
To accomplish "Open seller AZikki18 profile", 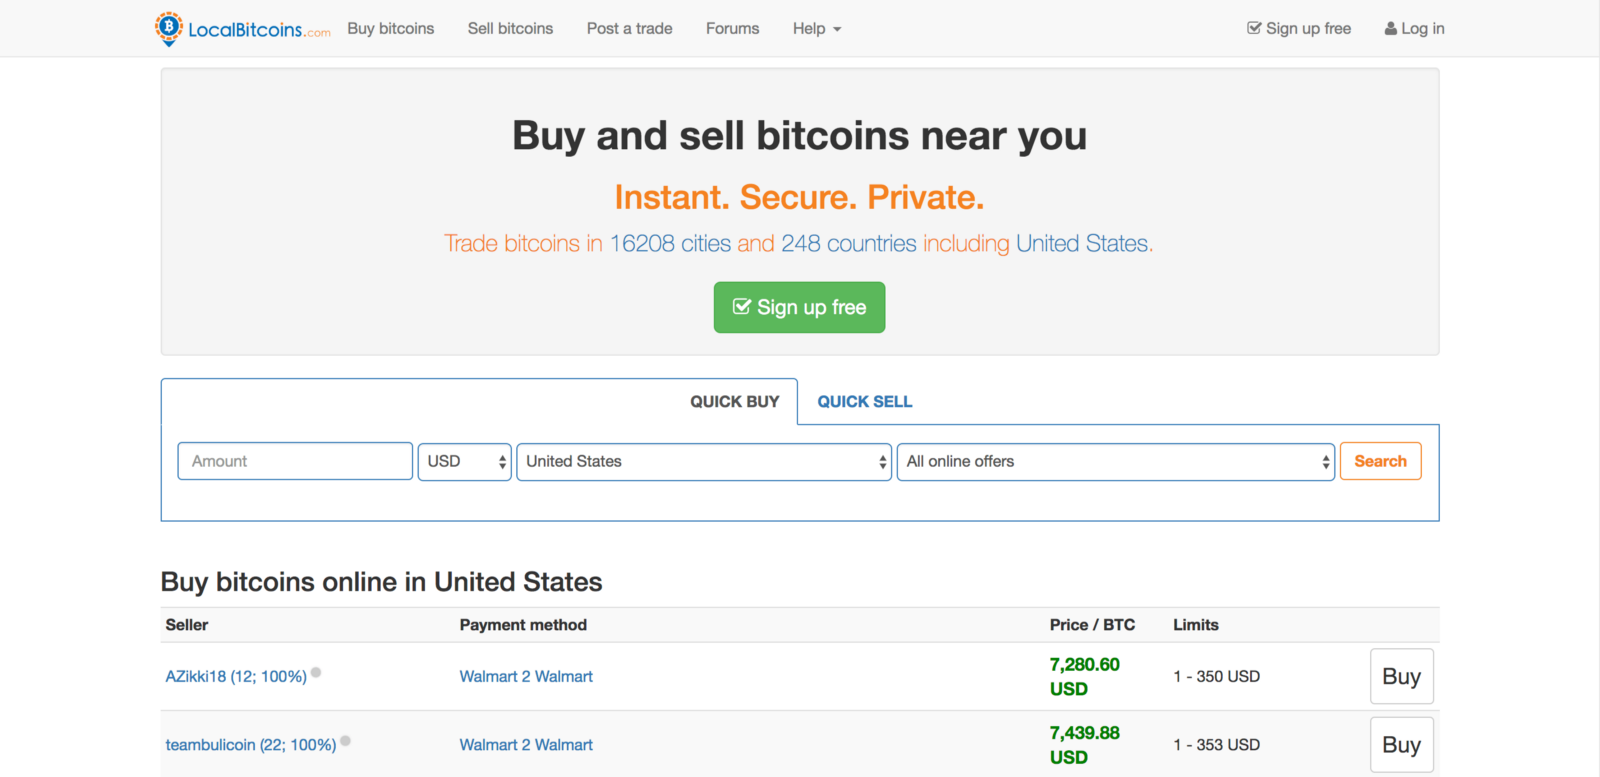I will pyautogui.click(x=236, y=677).
